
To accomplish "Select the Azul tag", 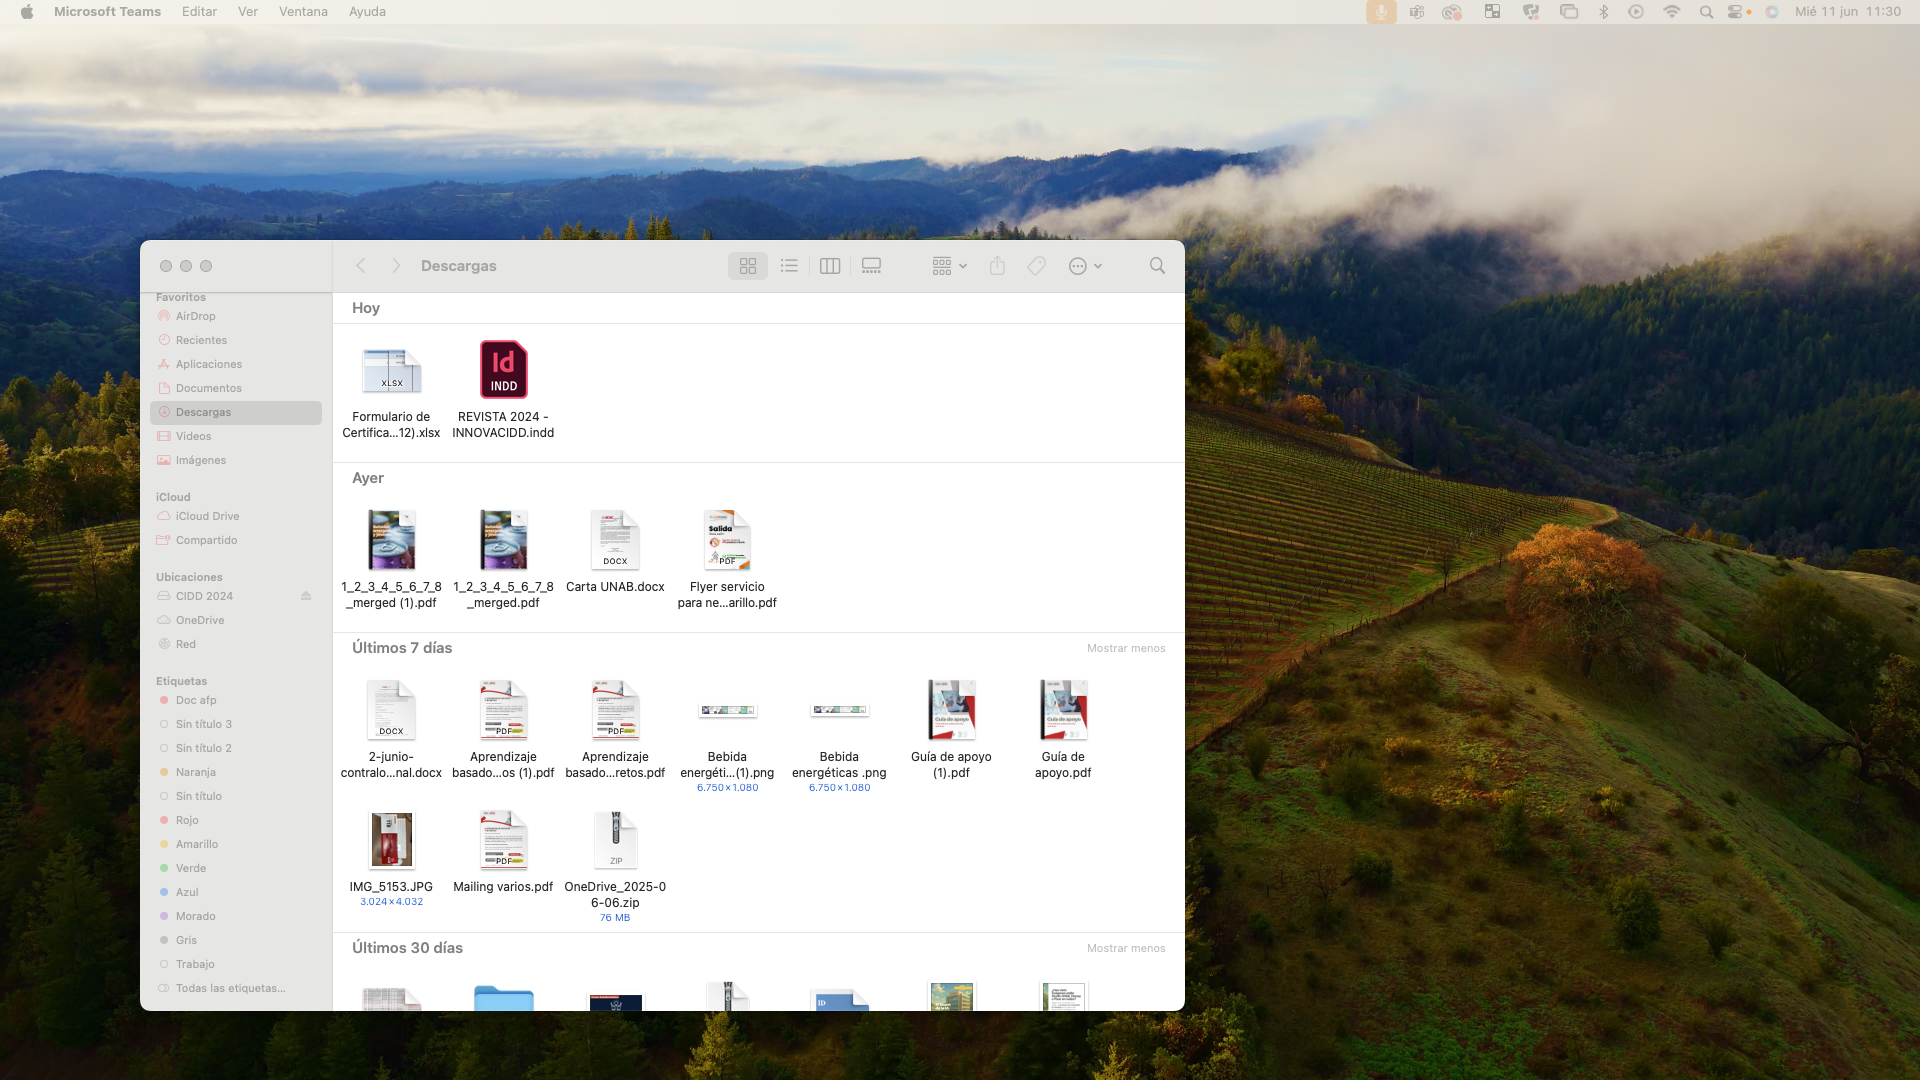I will (236, 892).
